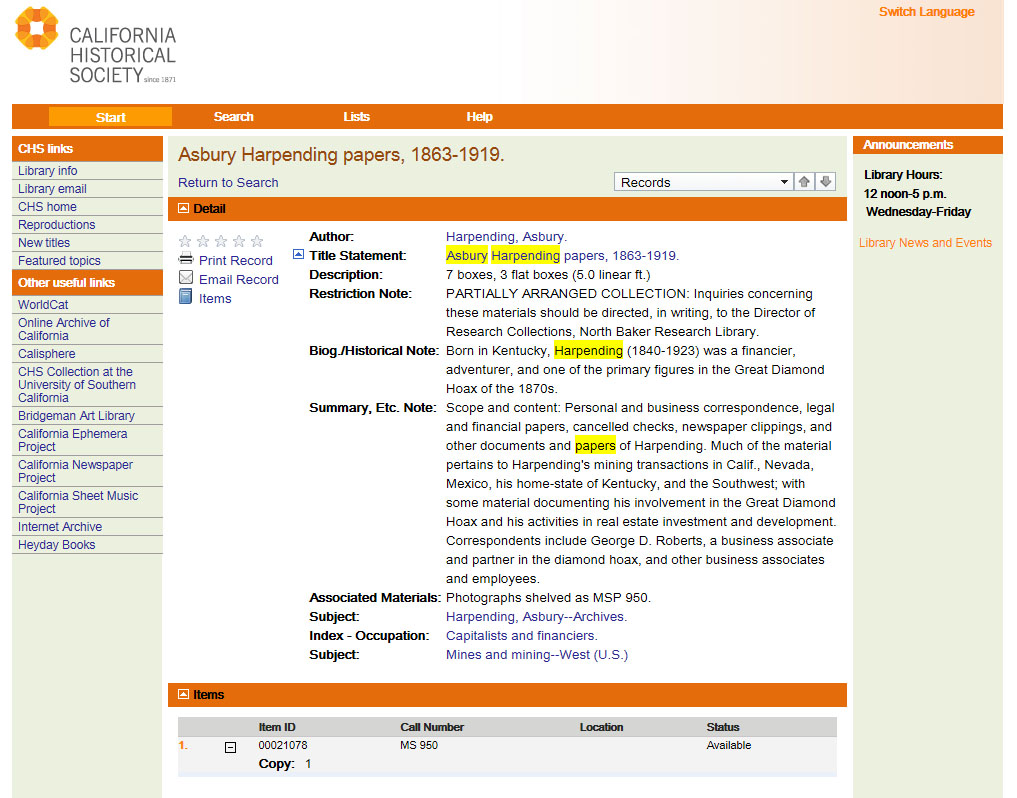Screen dimensions: 1017x798
Task: Rate record with first star
Action: (185, 241)
